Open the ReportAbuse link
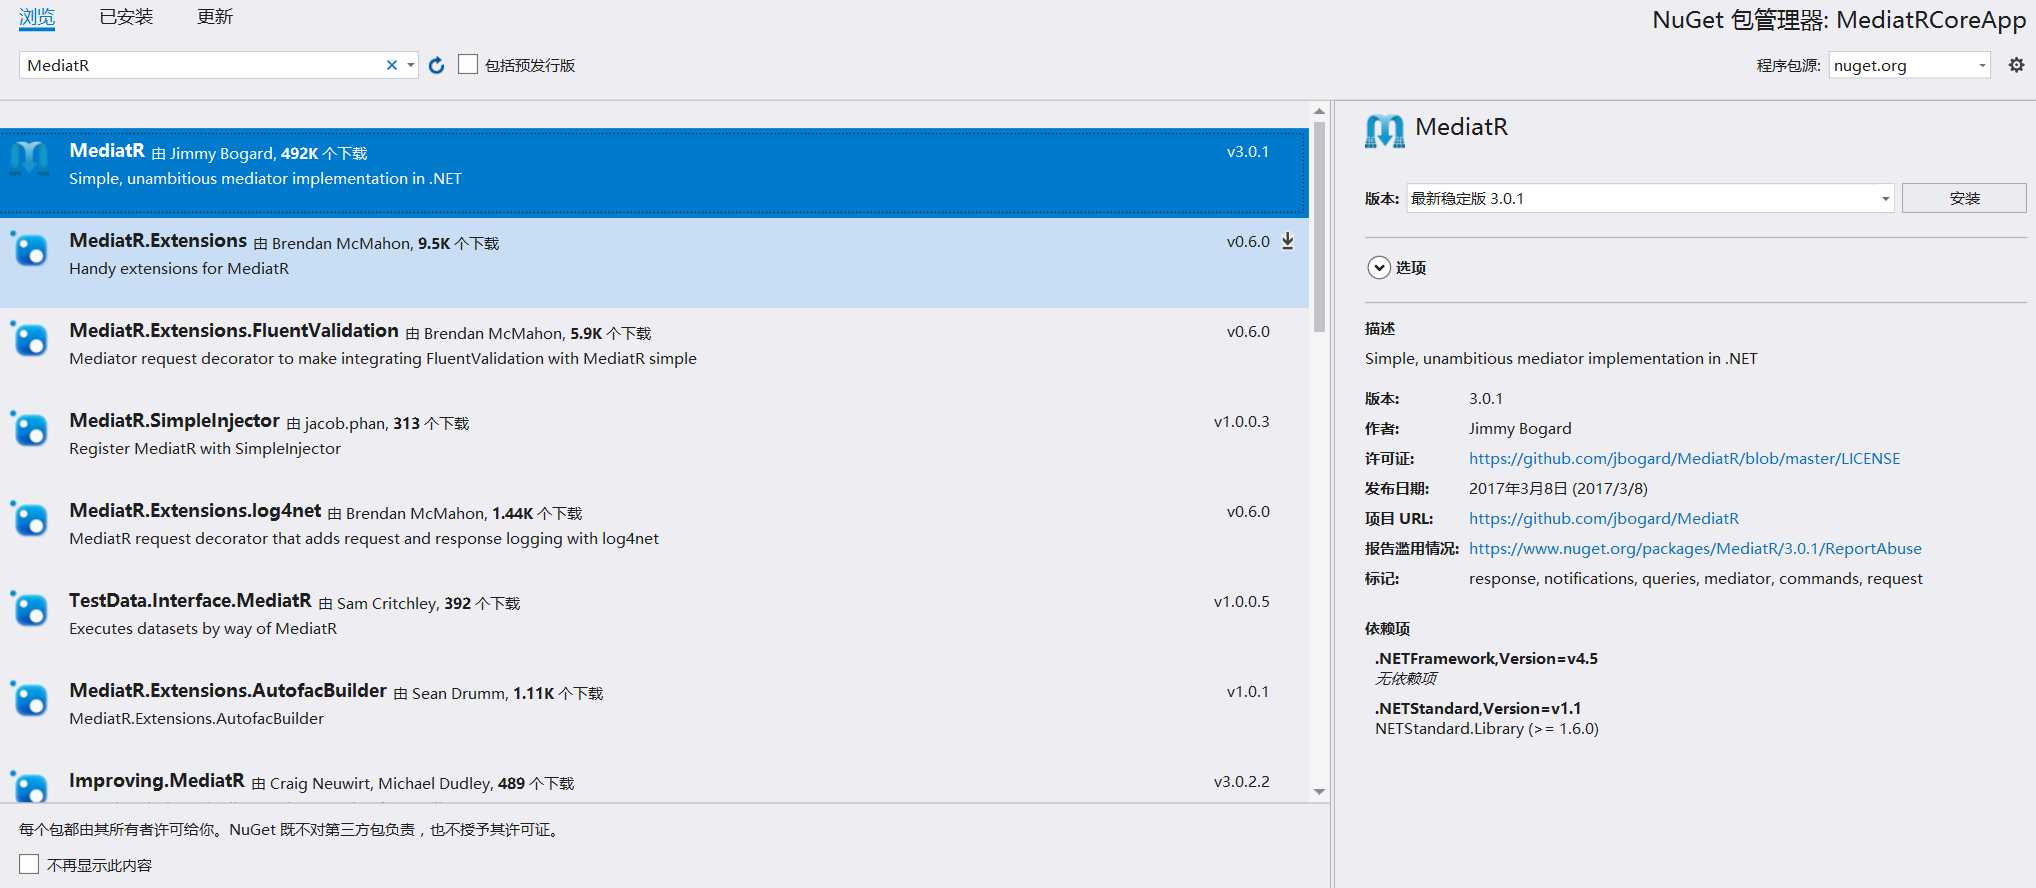 tap(1695, 548)
